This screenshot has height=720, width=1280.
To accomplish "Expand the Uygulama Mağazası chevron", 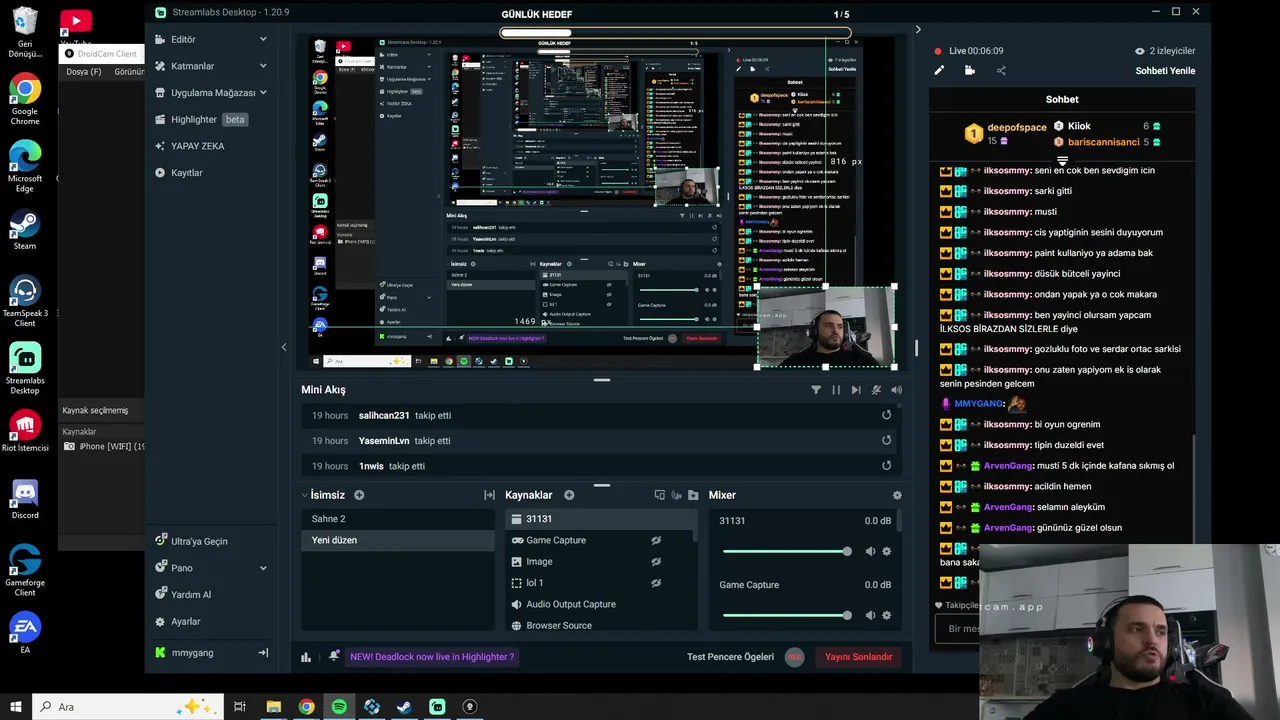I will (263, 93).
